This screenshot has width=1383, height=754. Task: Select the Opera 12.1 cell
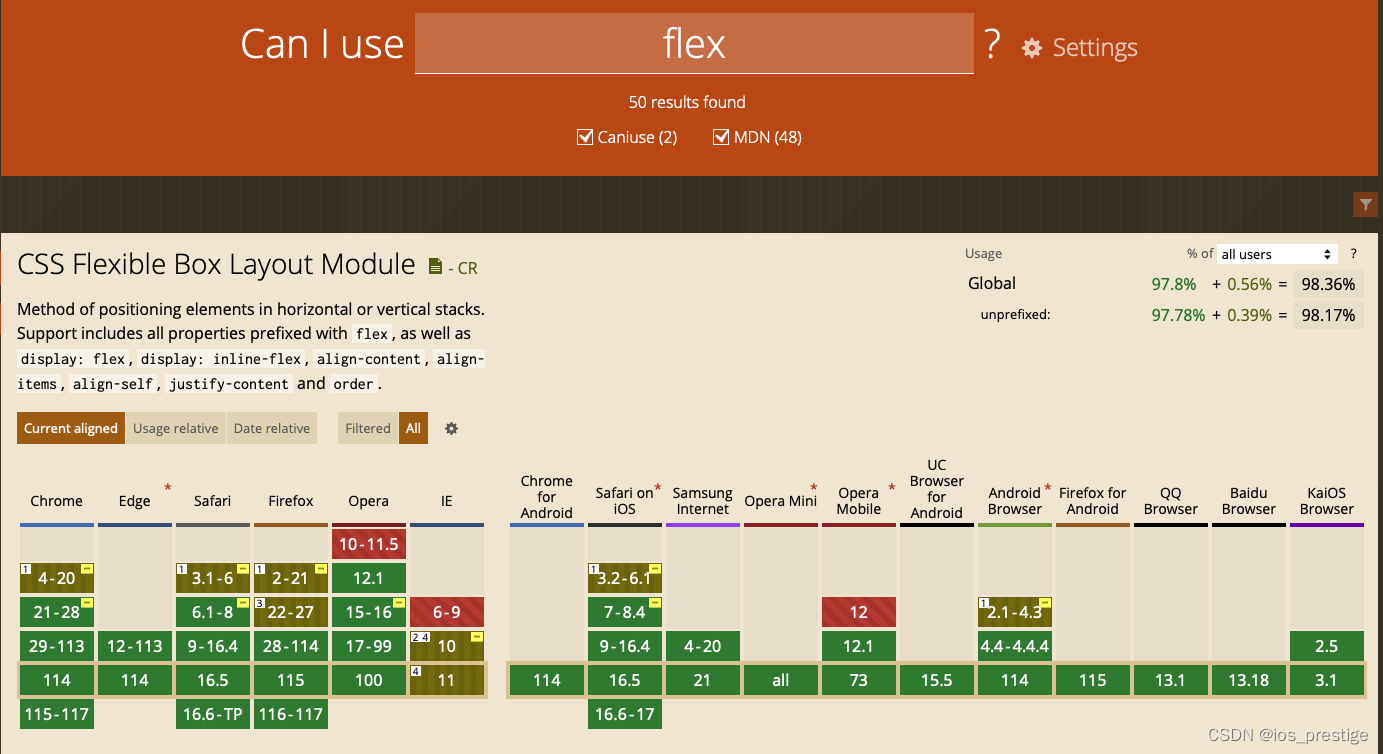369,578
